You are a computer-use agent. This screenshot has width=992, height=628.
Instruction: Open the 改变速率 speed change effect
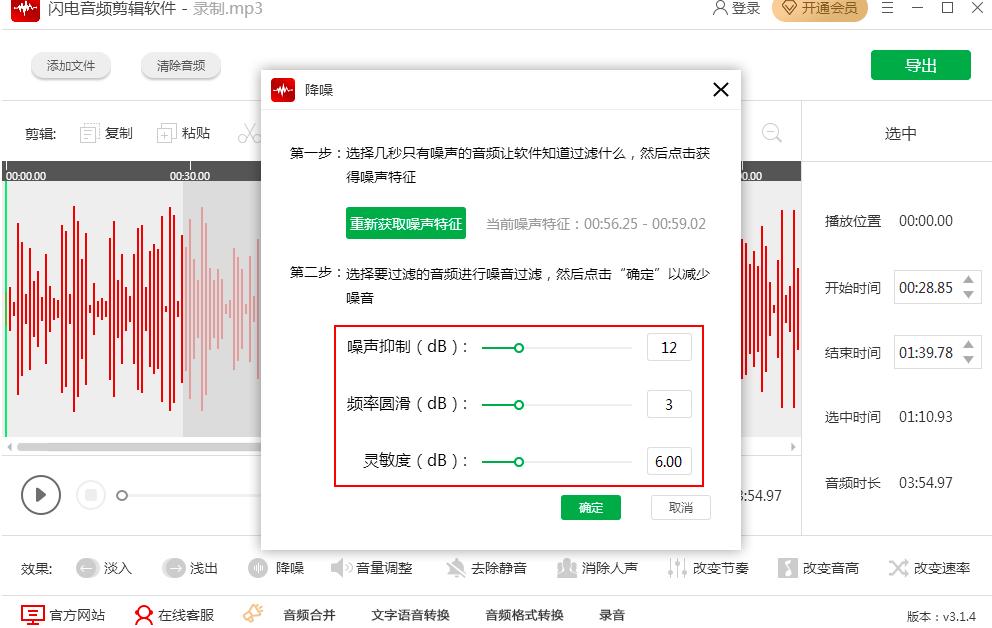[929, 568]
